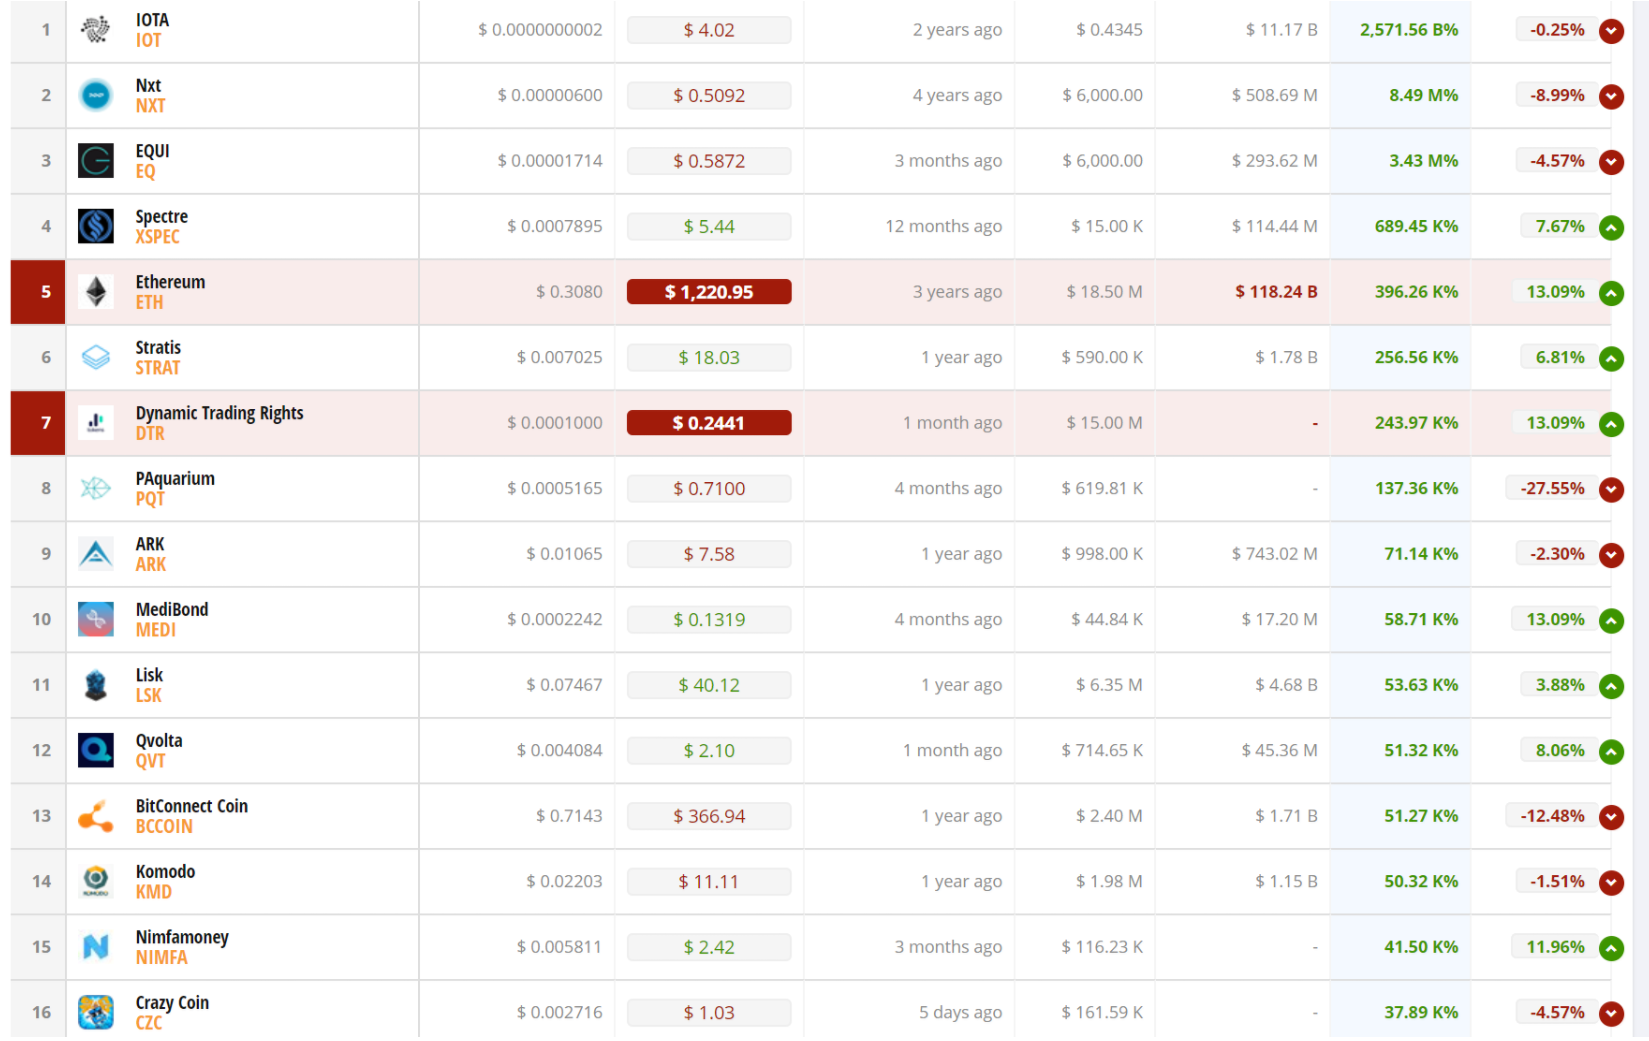Click the IOTA coin logo icon
1649x1041 pixels.
click(x=96, y=30)
